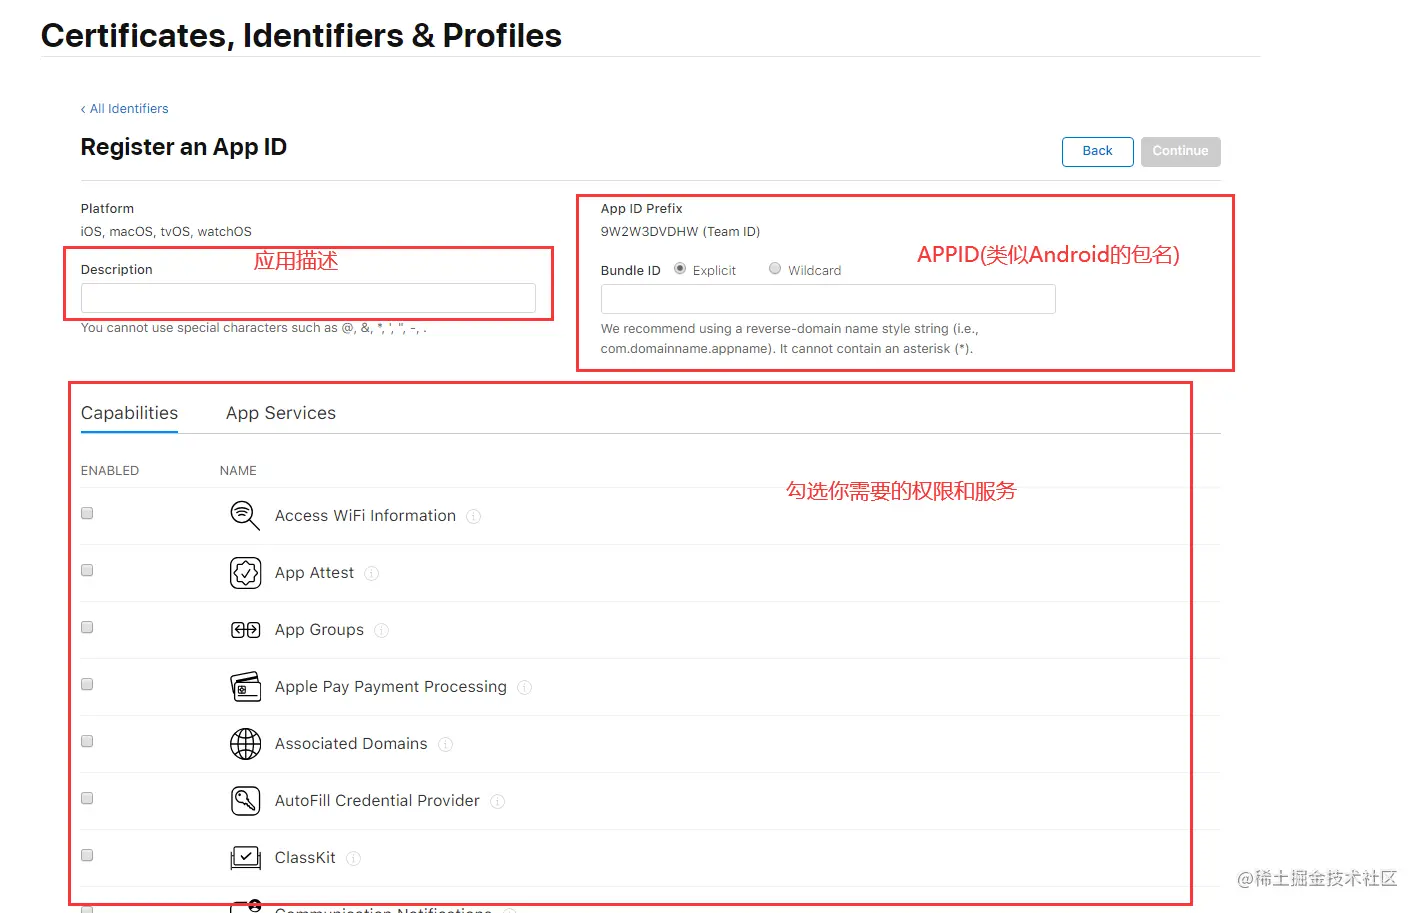The image size is (1422, 913).
Task: Focus the Description text field
Action: (x=308, y=298)
